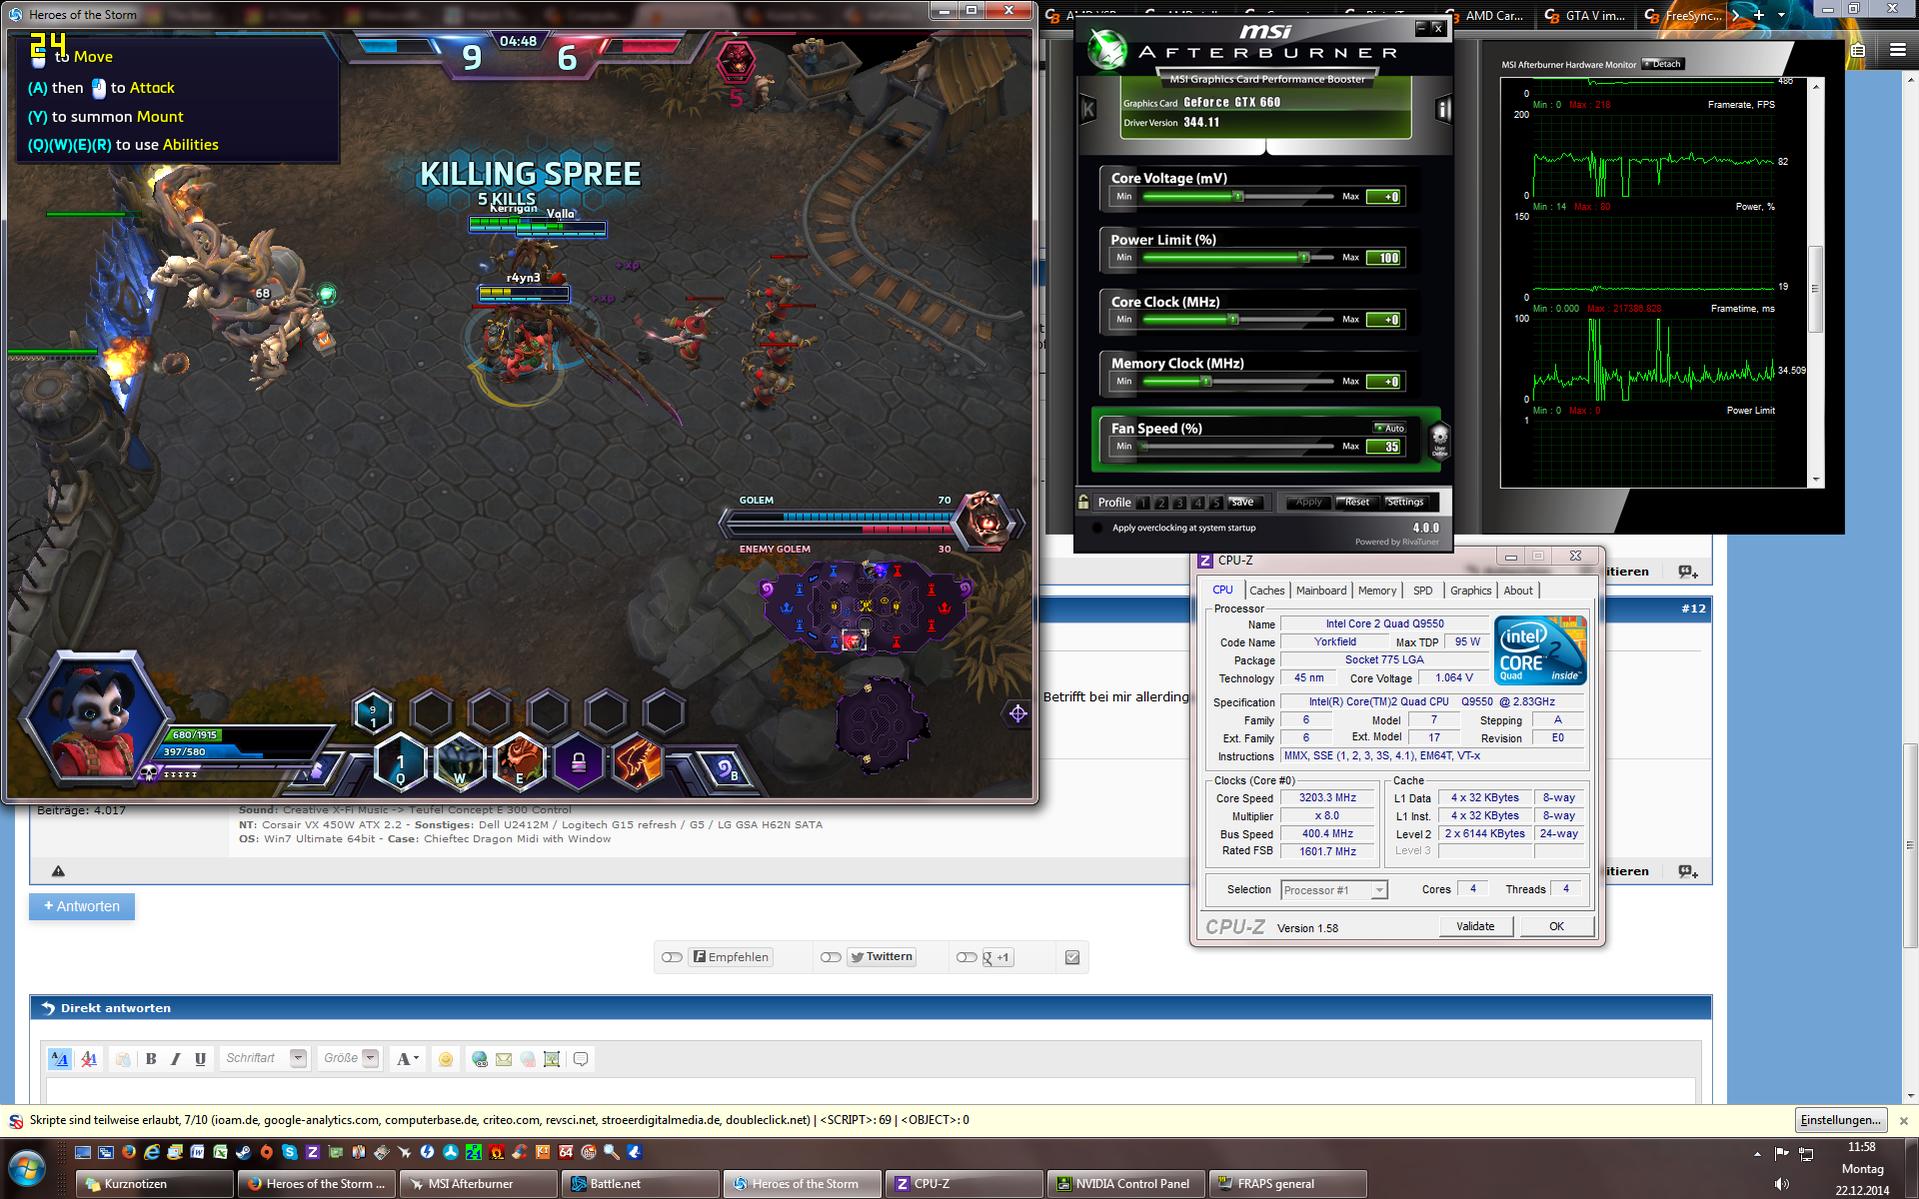The height and width of the screenshot is (1199, 1919).
Task: Switch to the Caches tab in CPU-Z
Action: [x=1267, y=591]
